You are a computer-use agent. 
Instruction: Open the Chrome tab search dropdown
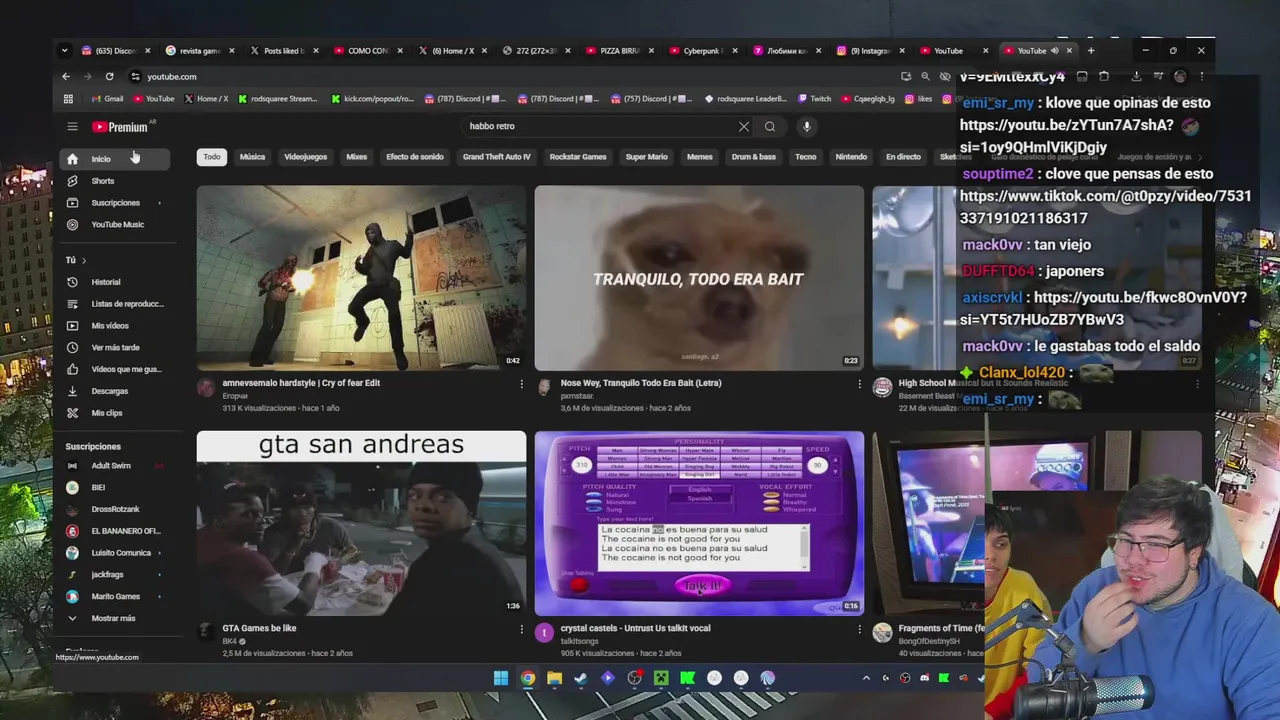pos(64,51)
